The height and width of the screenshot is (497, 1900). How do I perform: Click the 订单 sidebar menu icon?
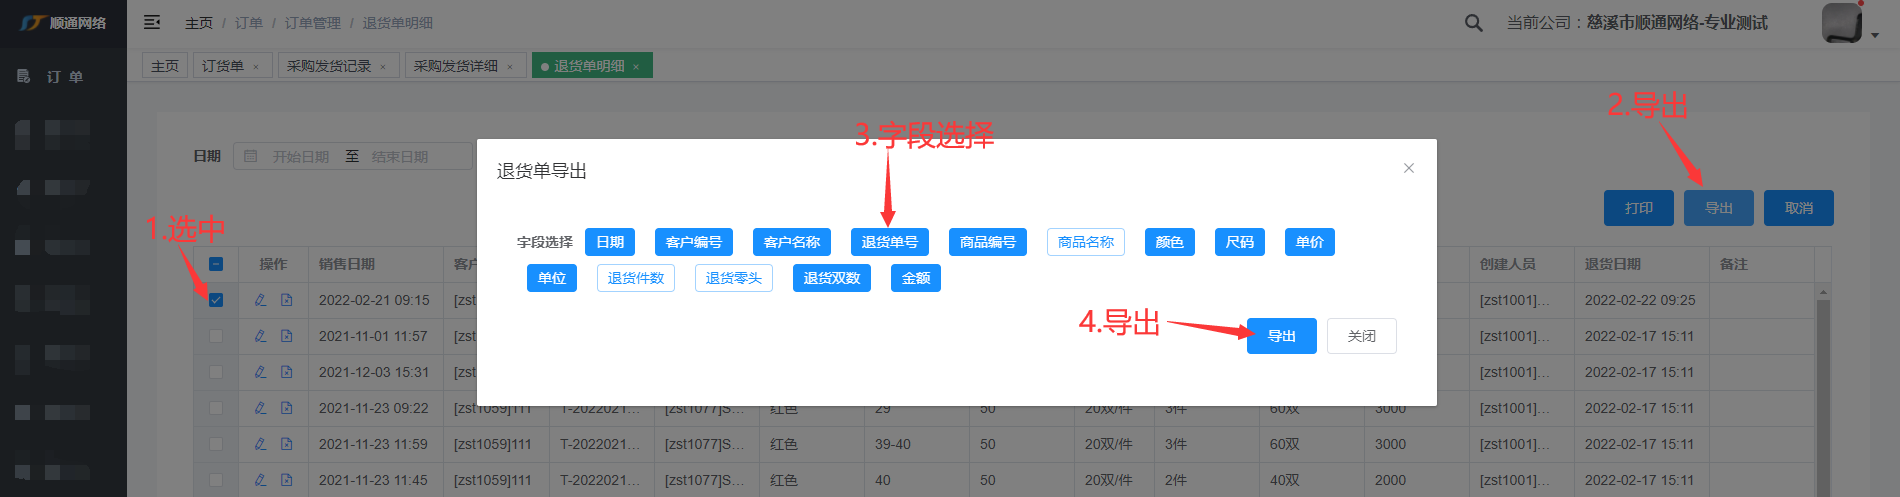(x=24, y=76)
